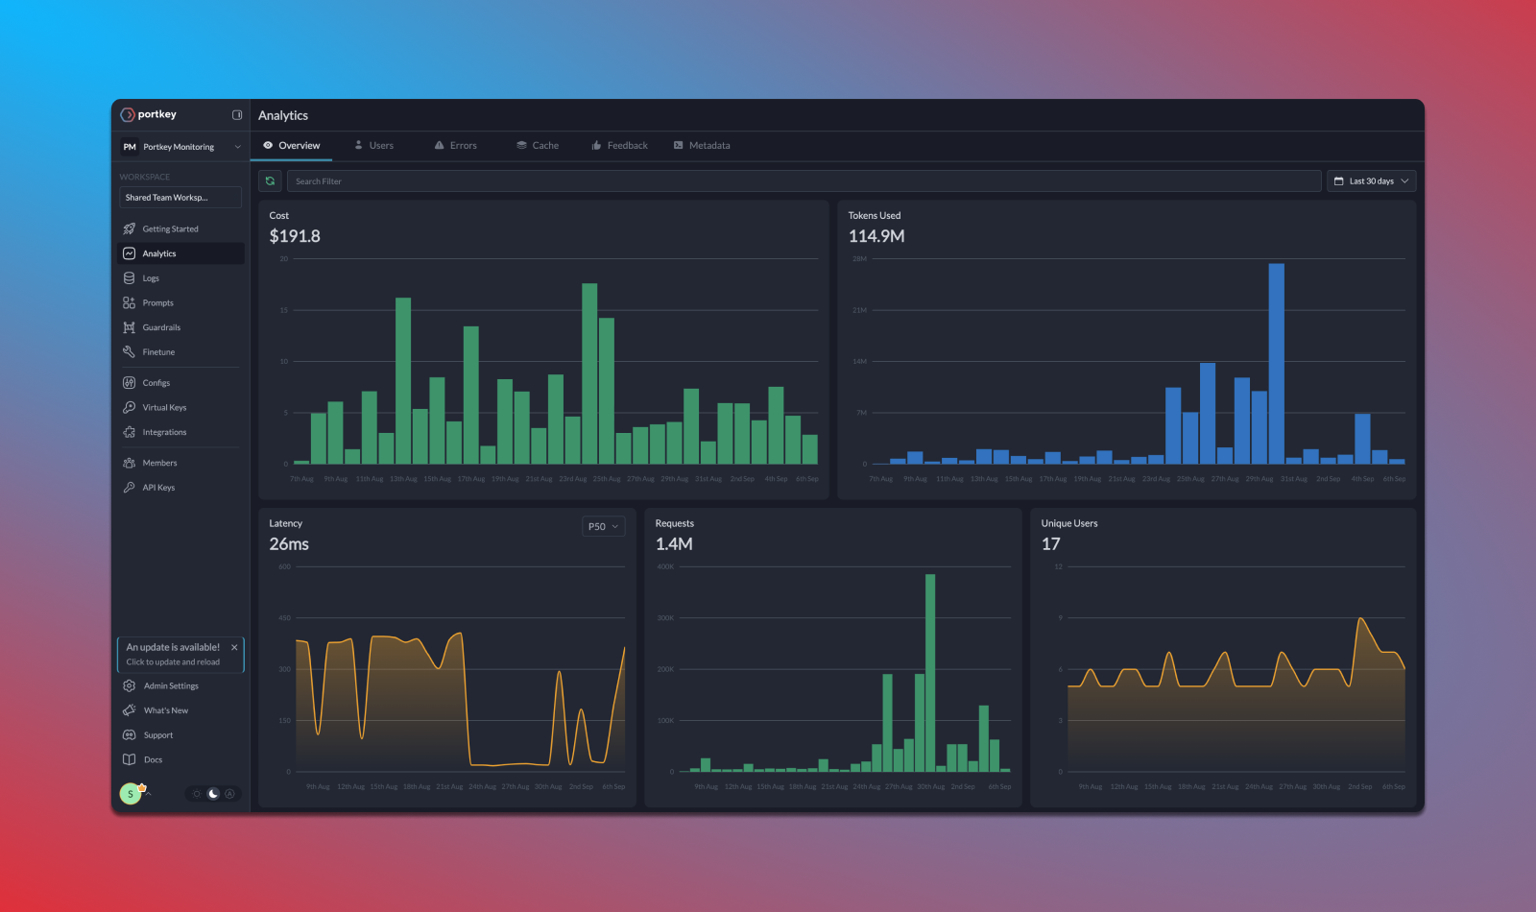The height and width of the screenshot is (912, 1536).
Task: Refresh analytics using the green refresh icon
Action: click(x=270, y=181)
